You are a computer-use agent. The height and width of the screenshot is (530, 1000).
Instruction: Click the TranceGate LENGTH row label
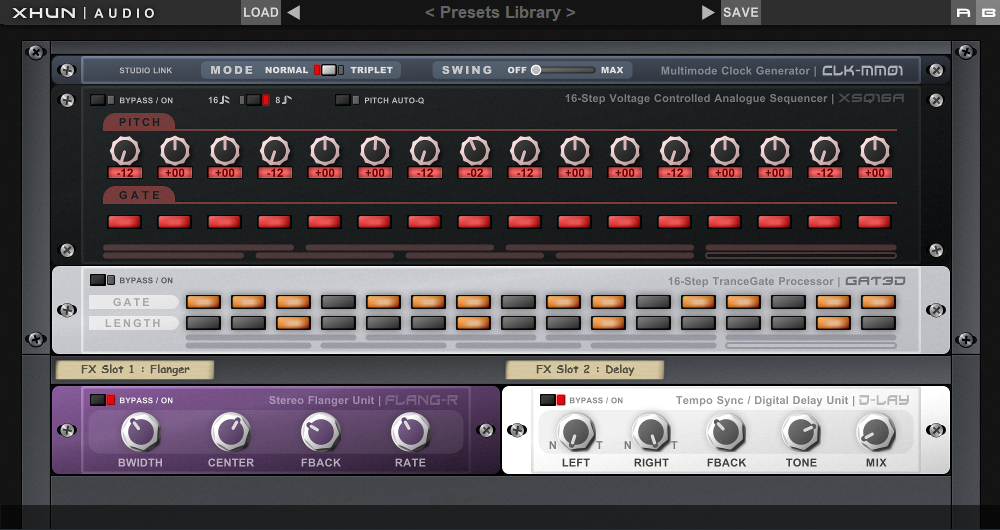tap(133, 323)
